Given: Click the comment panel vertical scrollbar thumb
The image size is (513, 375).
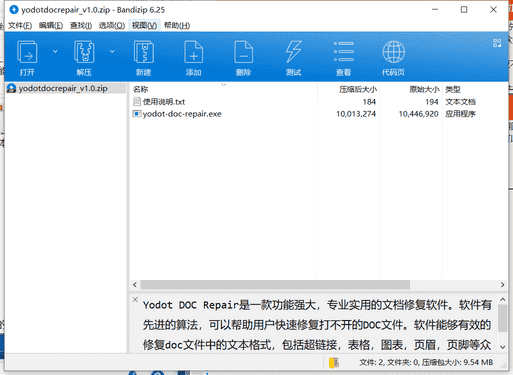Looking at the screenshot, I should click(x=503, y=318).
